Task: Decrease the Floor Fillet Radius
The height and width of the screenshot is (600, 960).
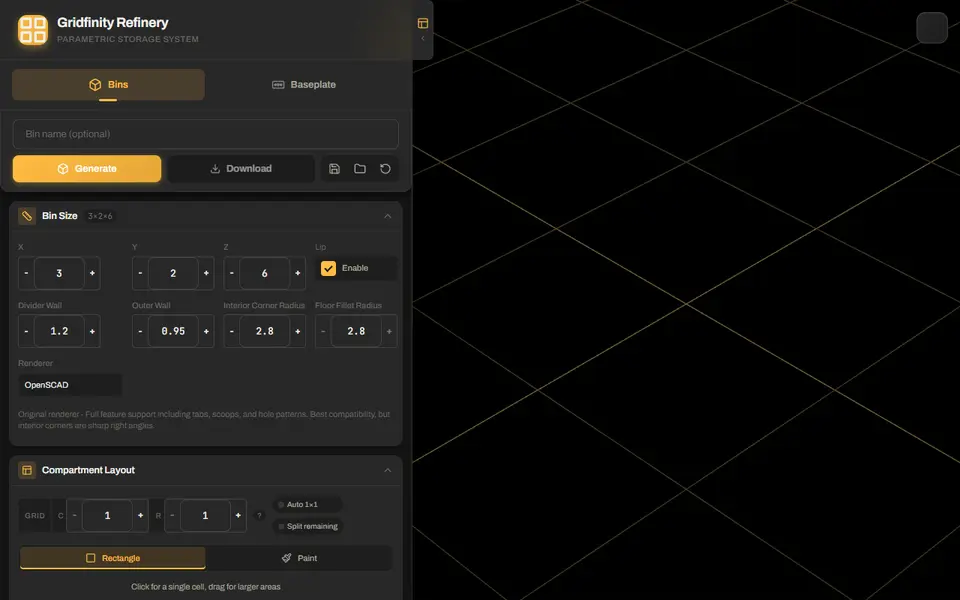Action: 323,331
